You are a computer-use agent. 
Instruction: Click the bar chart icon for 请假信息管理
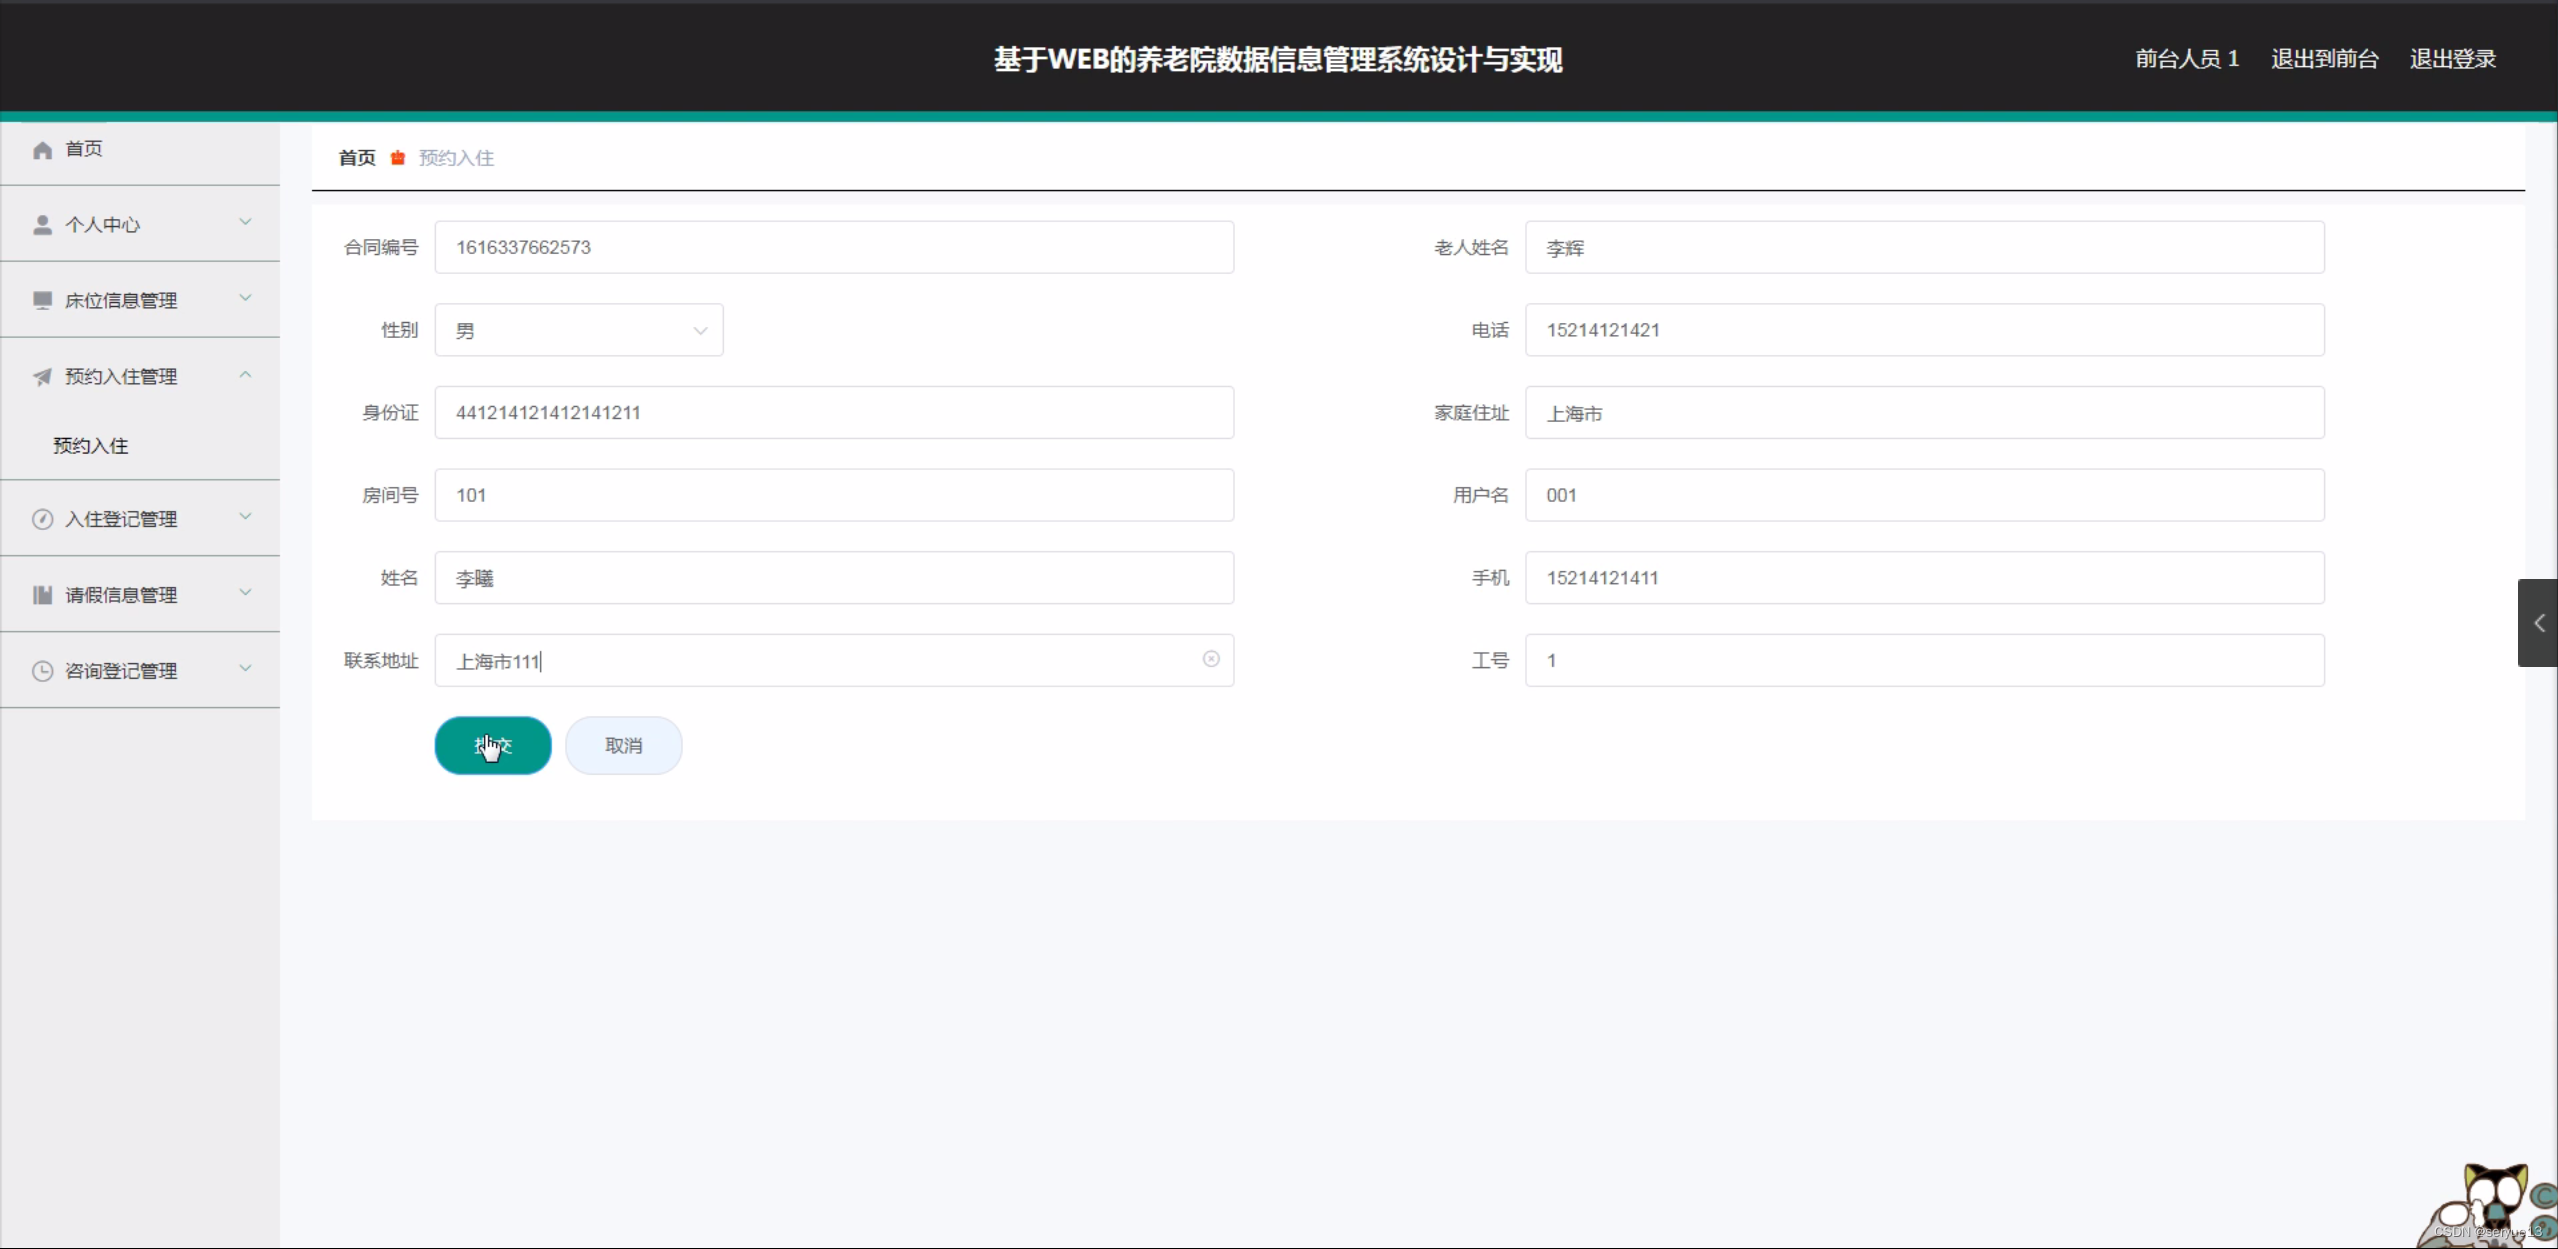42,595
